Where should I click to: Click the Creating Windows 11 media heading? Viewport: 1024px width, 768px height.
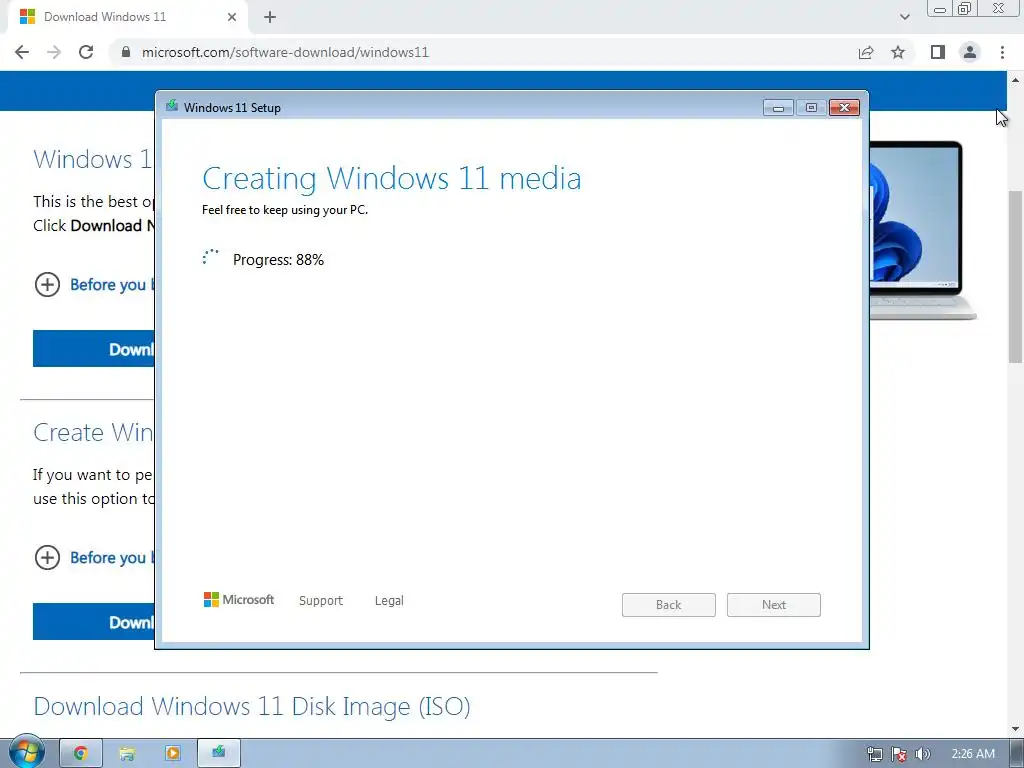(392, 178)
